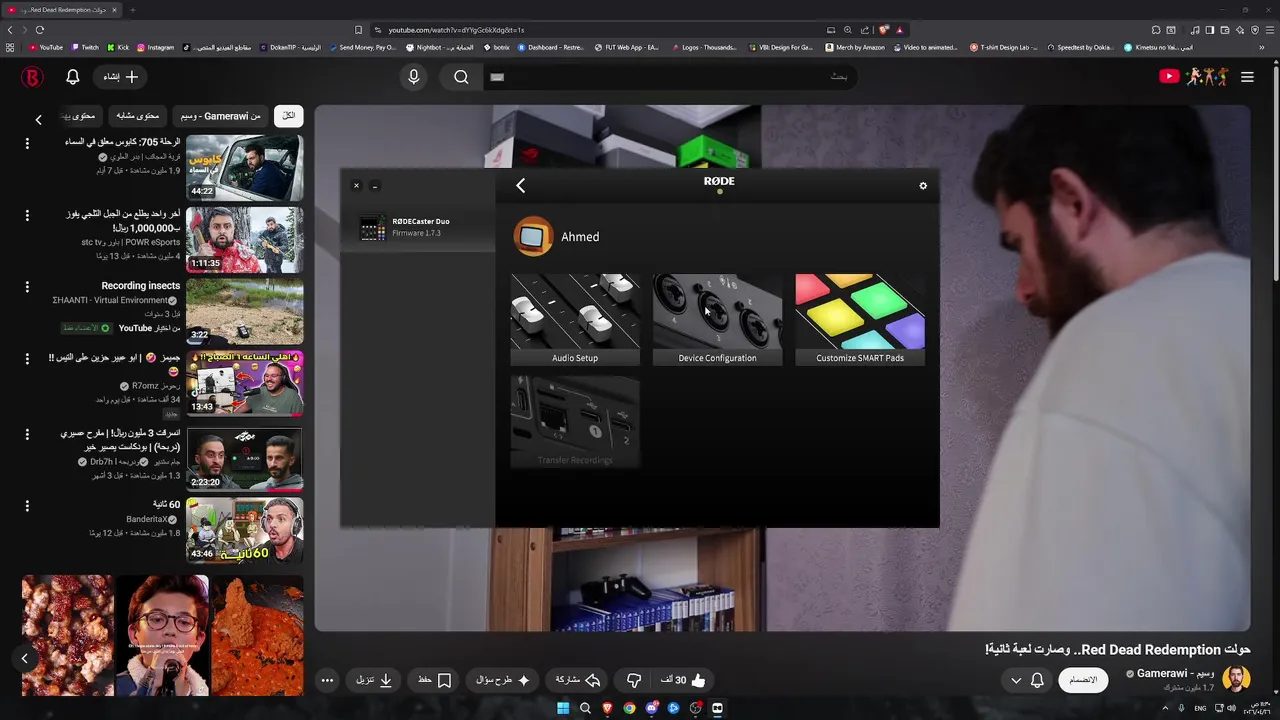Select the الكل (All) filter chip
This screenshot has width=1280, height=720.
288,116
